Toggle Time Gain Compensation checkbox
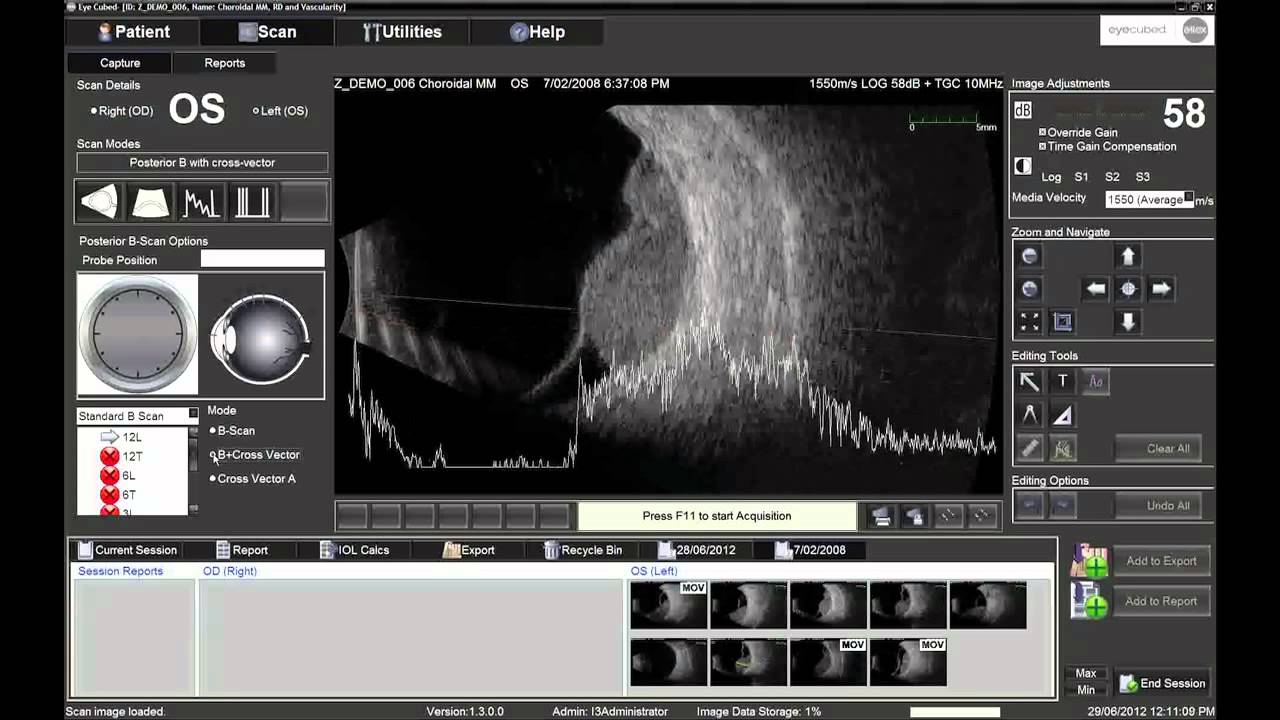This screenshot has height=720, width=1280. click(1042, 146)
